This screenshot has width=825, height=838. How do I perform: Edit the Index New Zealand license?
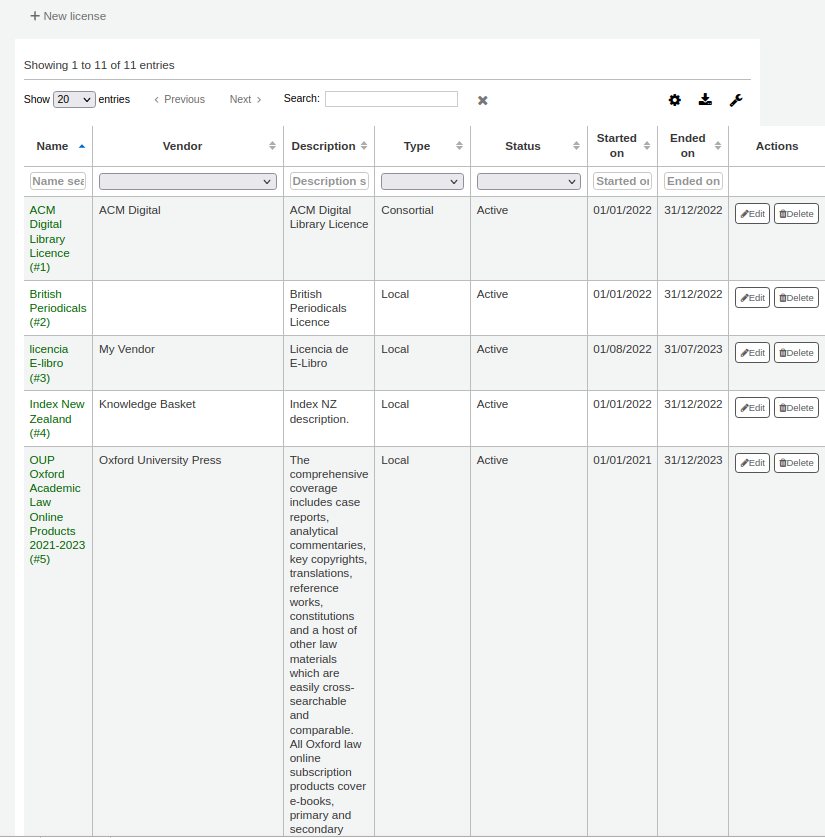coord(752,408)
